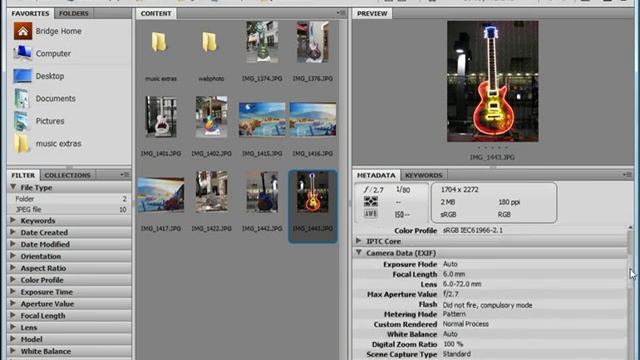
Task: Open music extras favorite folder
Action: 47,143
